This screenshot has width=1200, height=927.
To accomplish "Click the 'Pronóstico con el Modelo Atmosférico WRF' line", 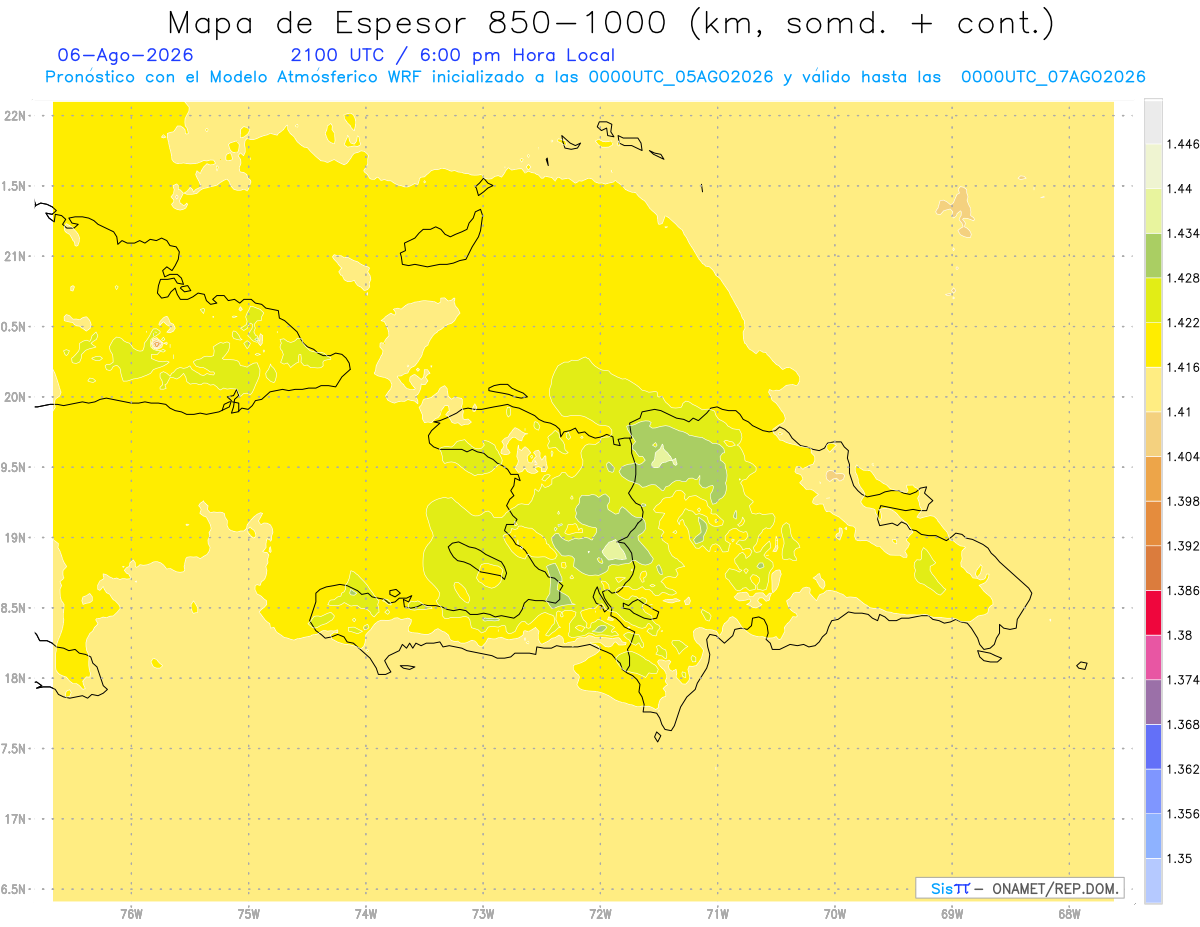I will click(x=594, y=77).
